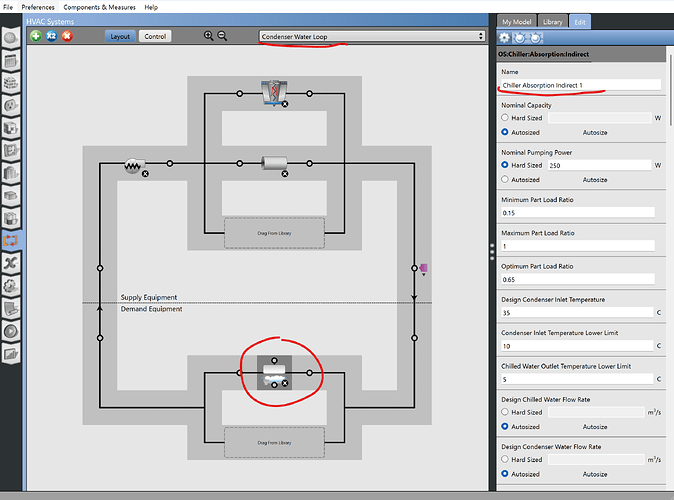This screenshot has height=500, width=674.
Task: Open the File menu
Action: [8, 7]
